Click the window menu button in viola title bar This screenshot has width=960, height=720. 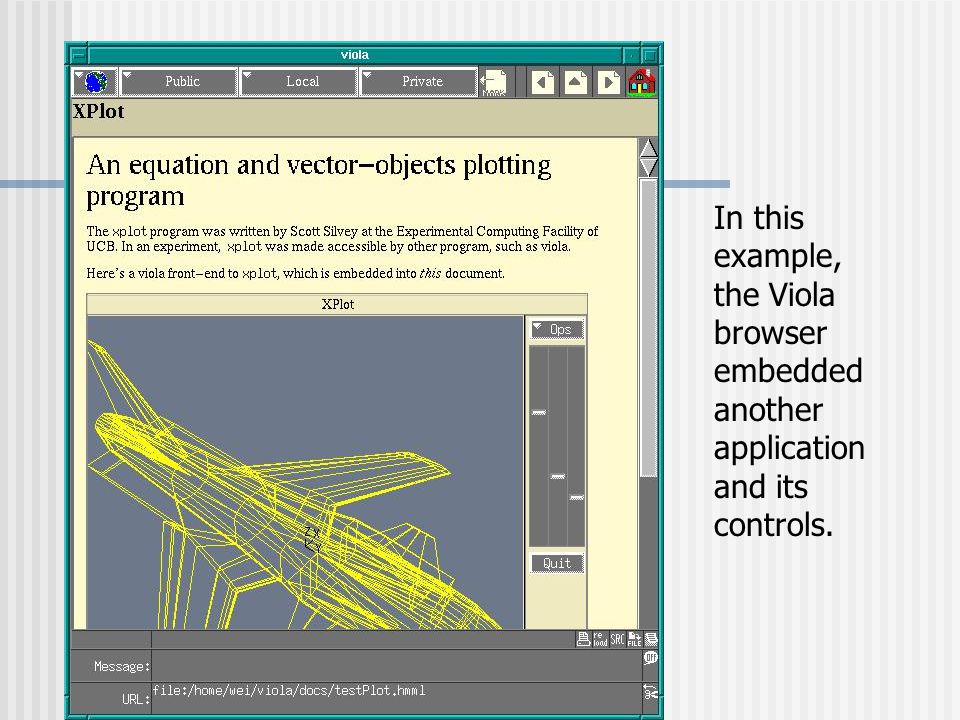pyautogui.click(x=78, y=55)
